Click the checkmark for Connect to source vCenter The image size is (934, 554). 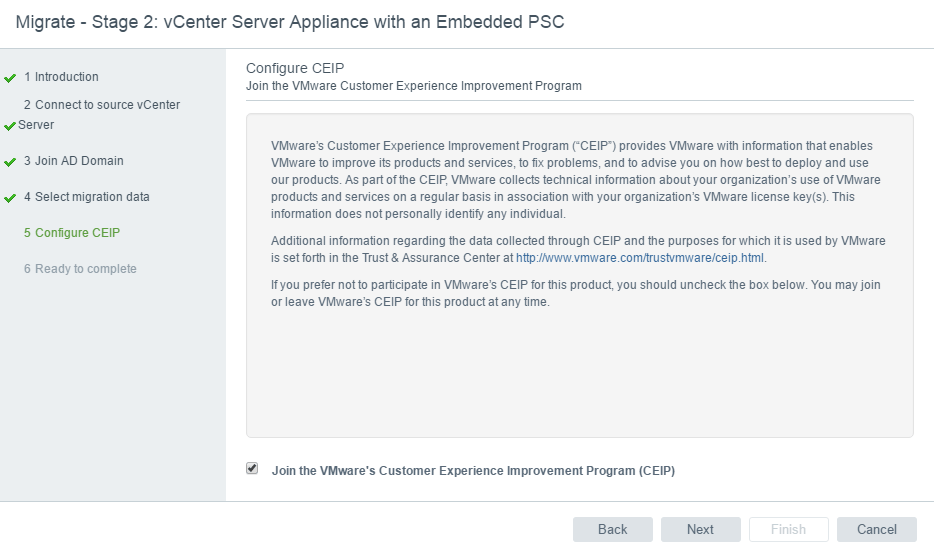point(10,126)
